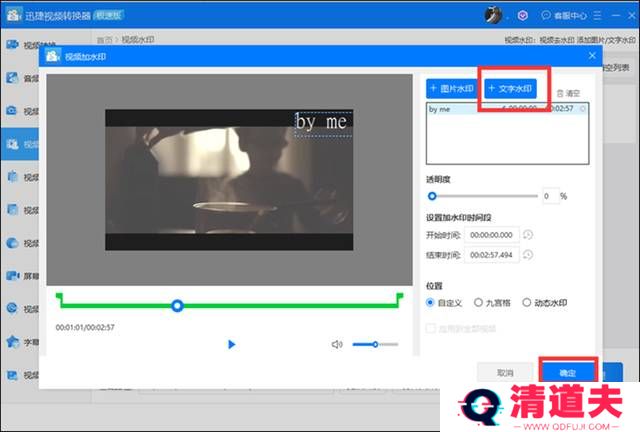Select the 自定义 position option

[x=432, y=301]
